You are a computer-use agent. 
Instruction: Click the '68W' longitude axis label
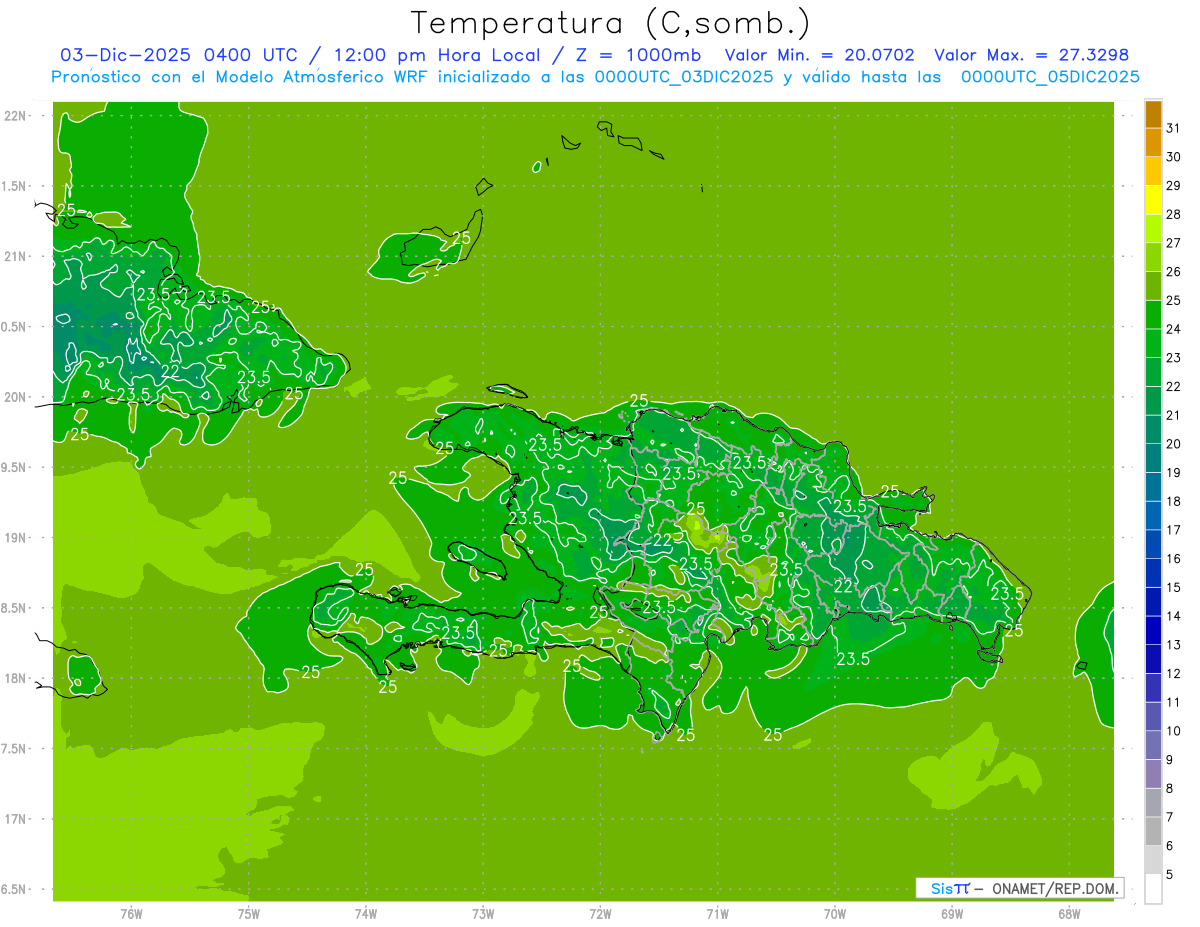[x=1069, y=914]
